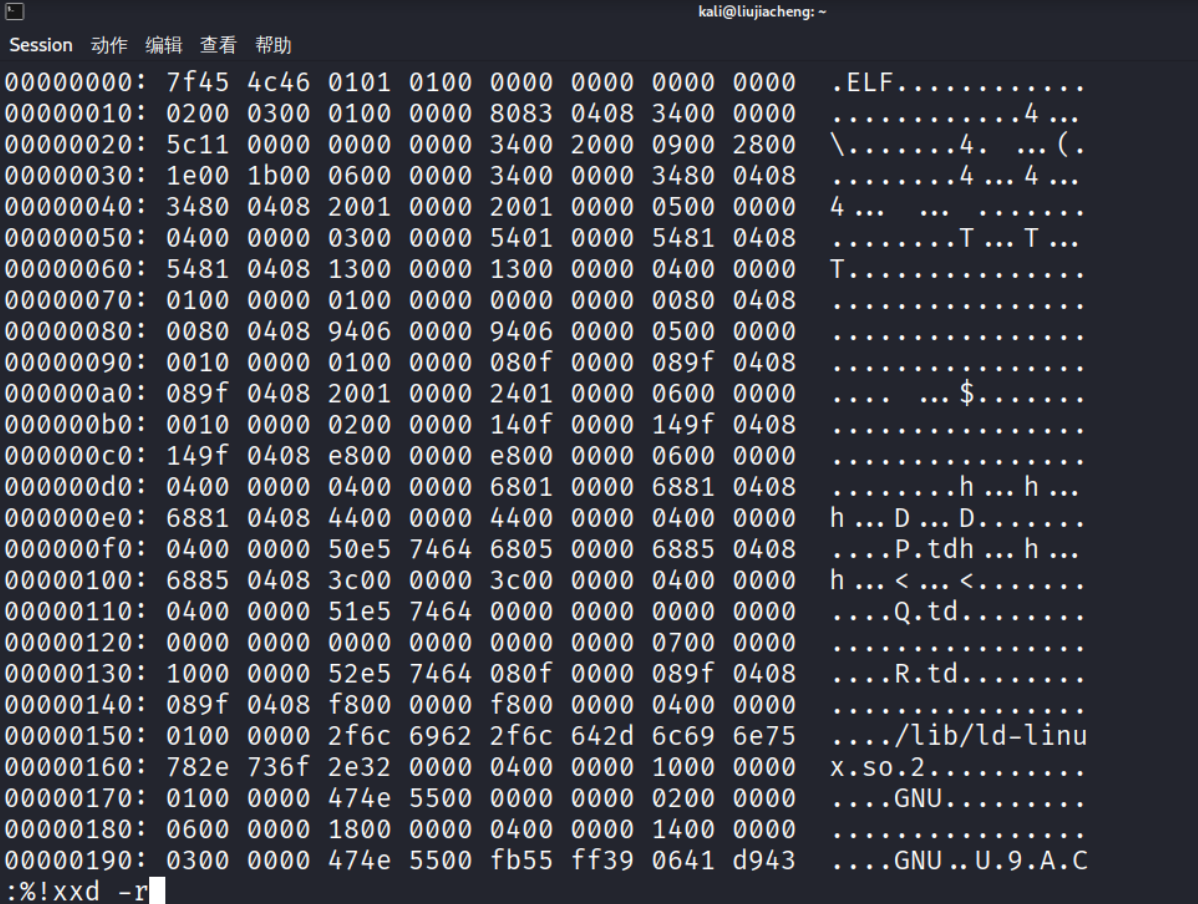1198x904 pixels.
Task: Click offset label 00000040:
Action: [76, 207]
